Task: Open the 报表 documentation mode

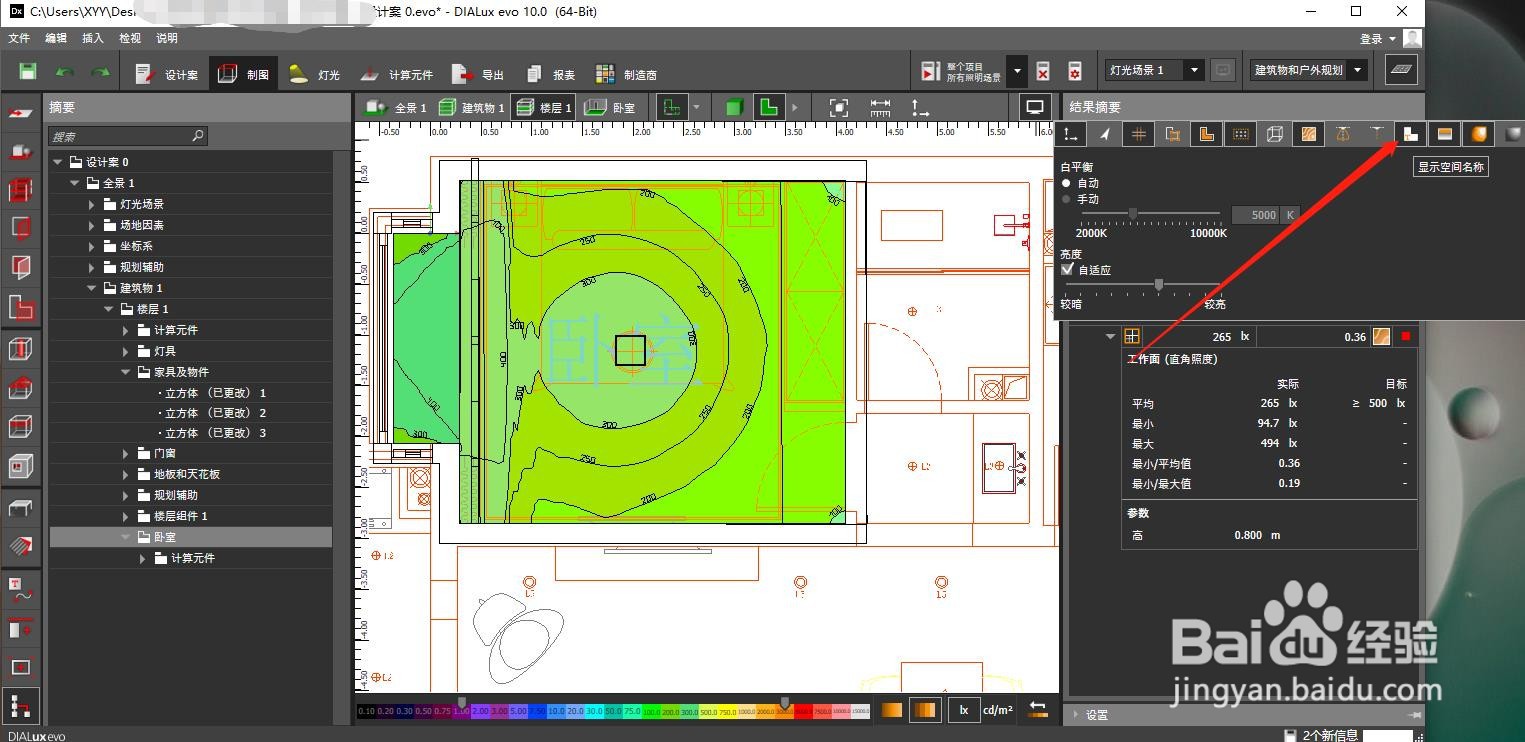Action: (x=550, y=74)
